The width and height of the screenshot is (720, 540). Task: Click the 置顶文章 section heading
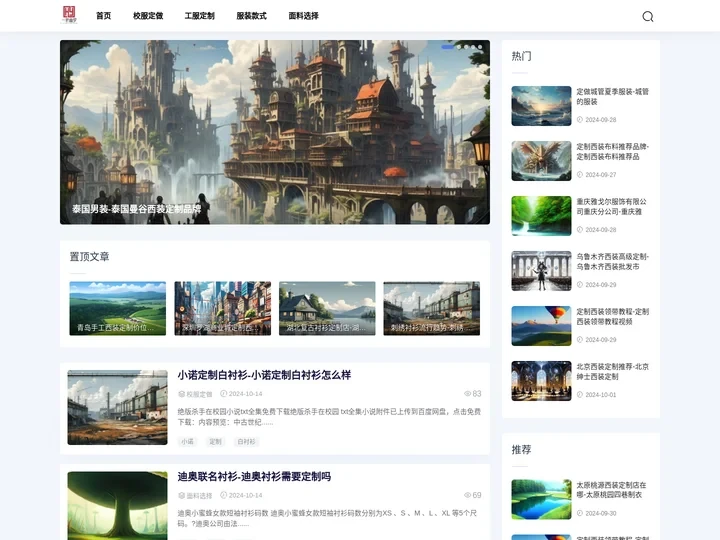click(90, 257)
